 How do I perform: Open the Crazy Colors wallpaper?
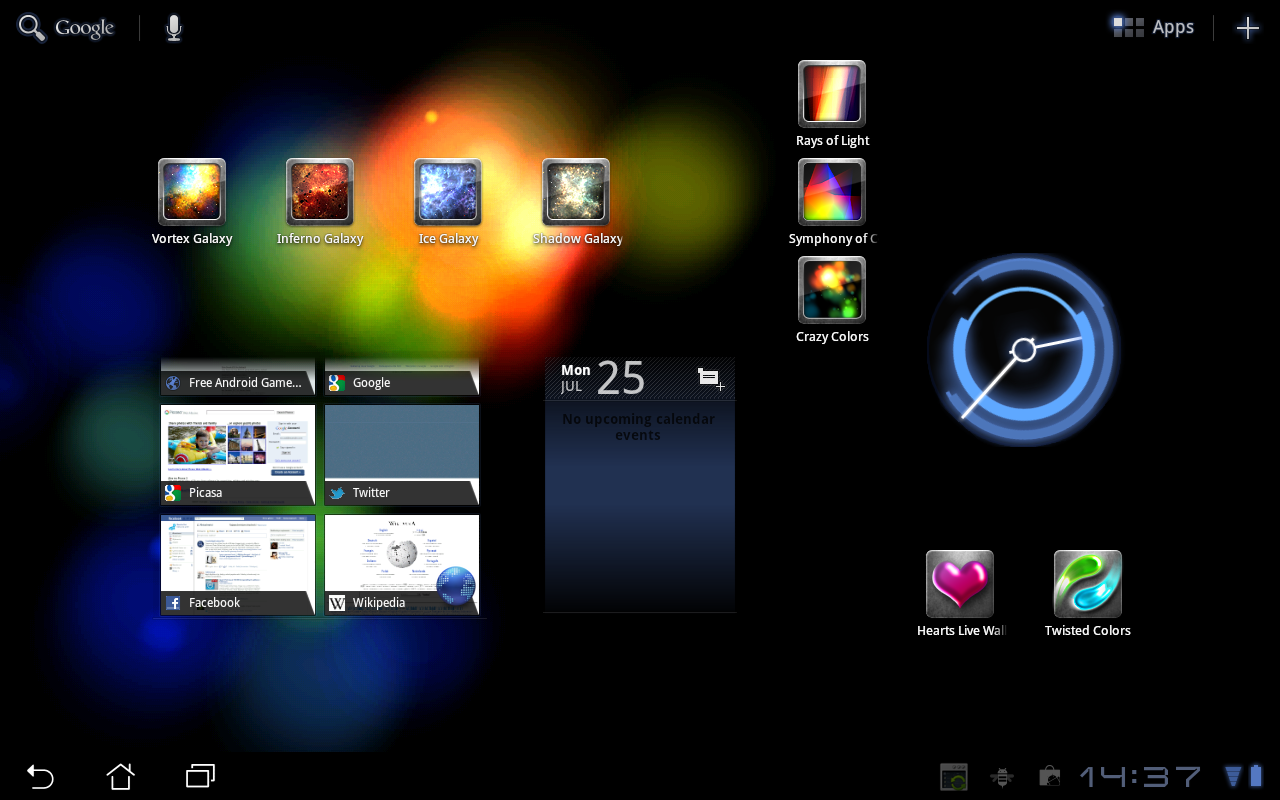point(831,288)
